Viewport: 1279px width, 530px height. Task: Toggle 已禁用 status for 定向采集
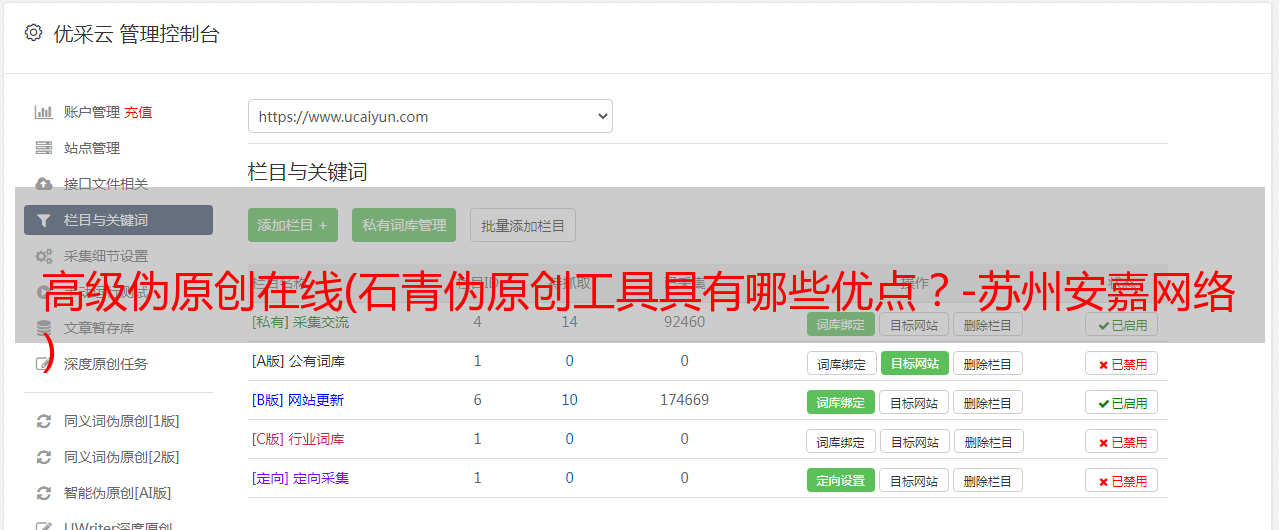[1122, 481]
